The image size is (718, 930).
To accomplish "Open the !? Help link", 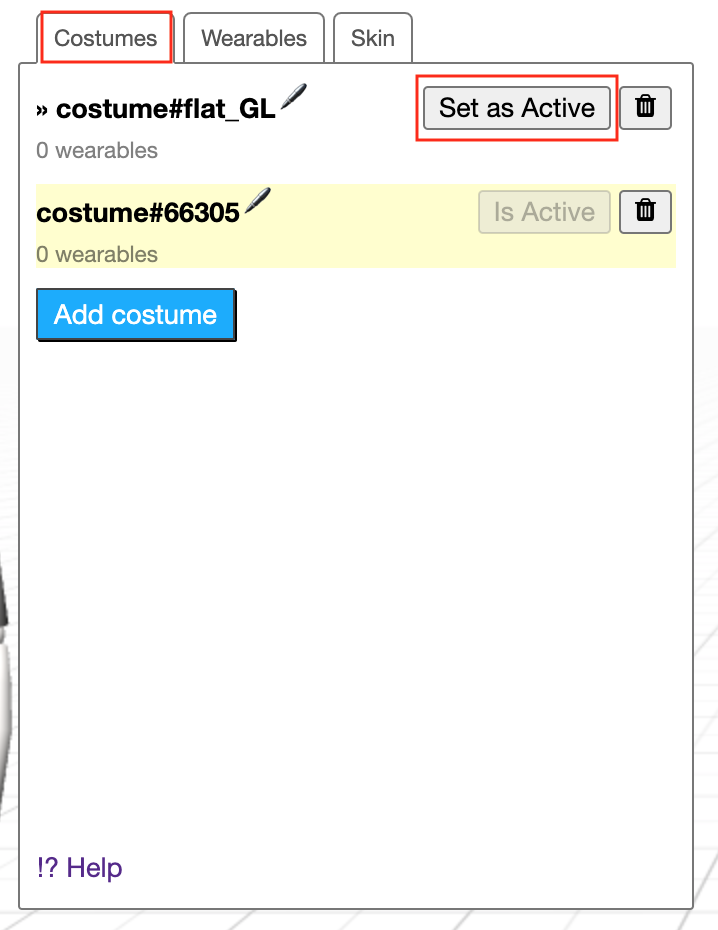I will pyautogui.click(x=79, y=867).
